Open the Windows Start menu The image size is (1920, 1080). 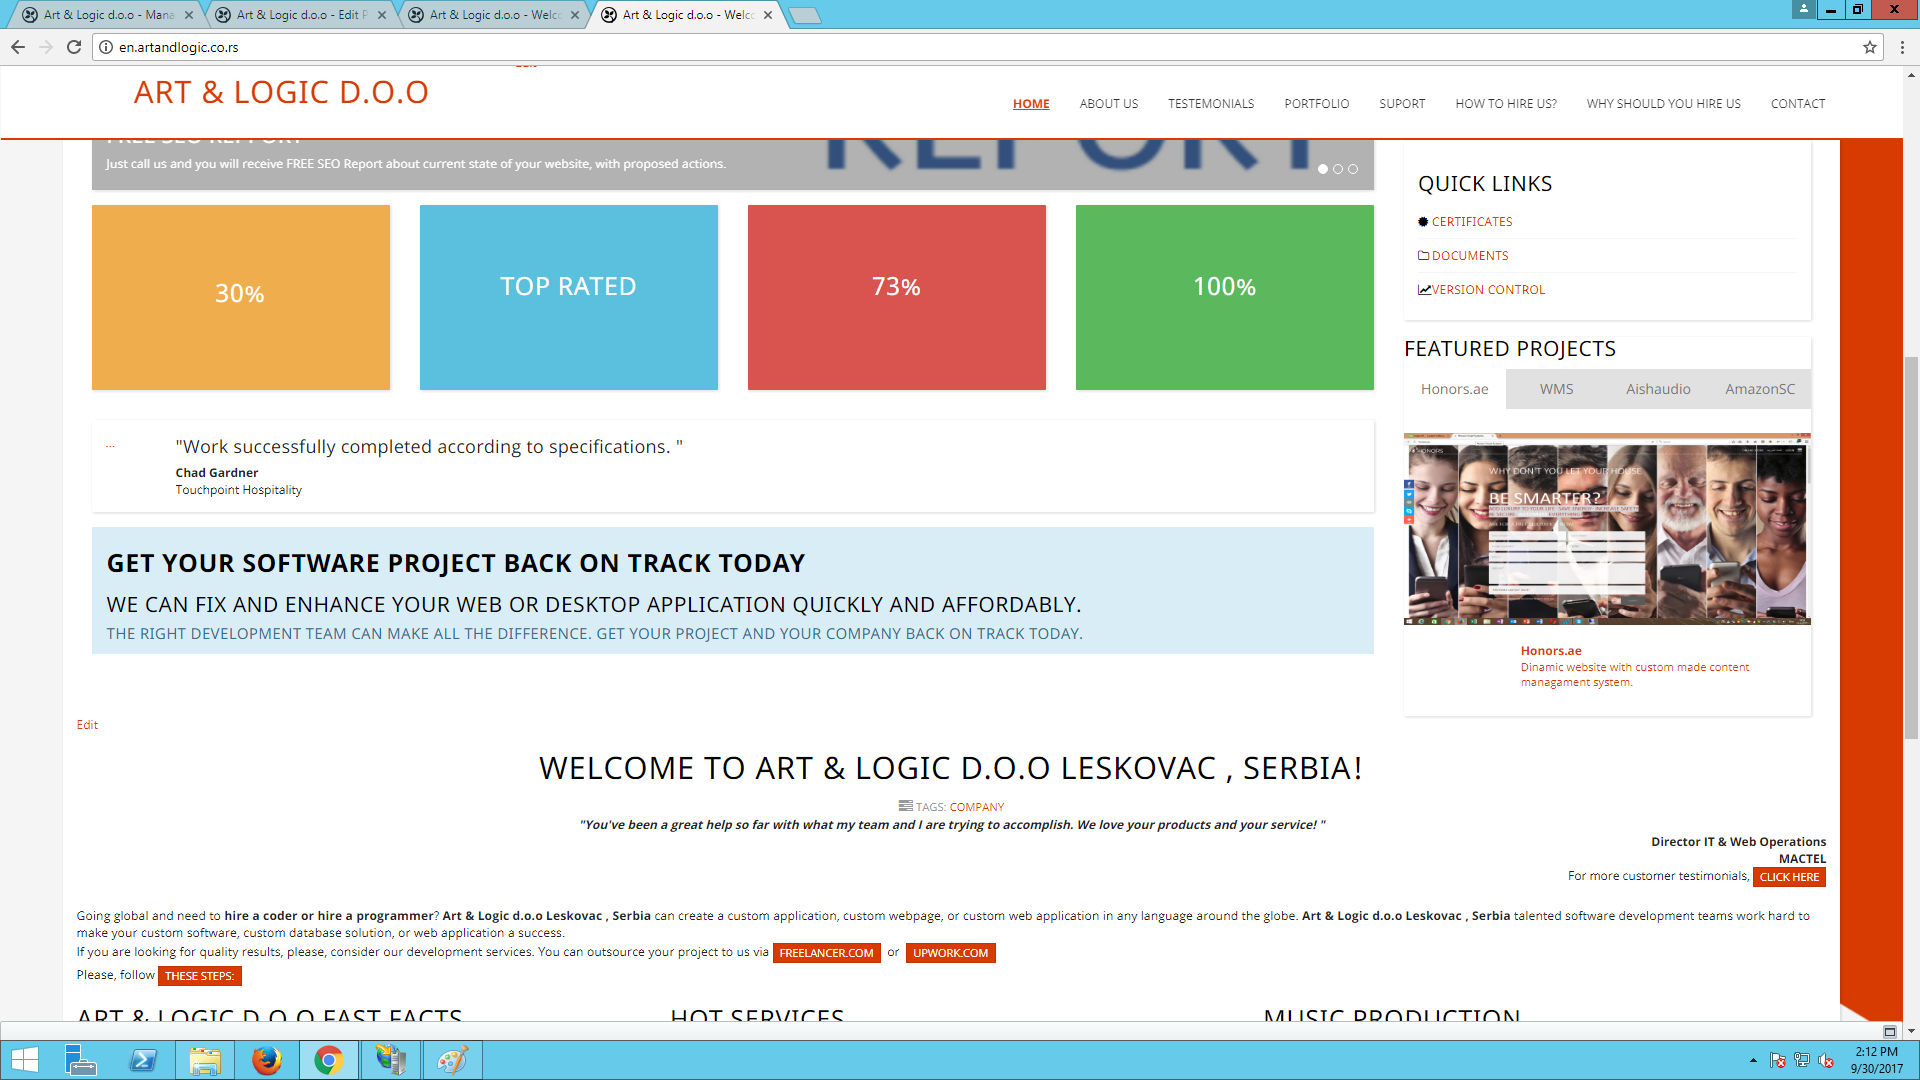point(24,1060)
